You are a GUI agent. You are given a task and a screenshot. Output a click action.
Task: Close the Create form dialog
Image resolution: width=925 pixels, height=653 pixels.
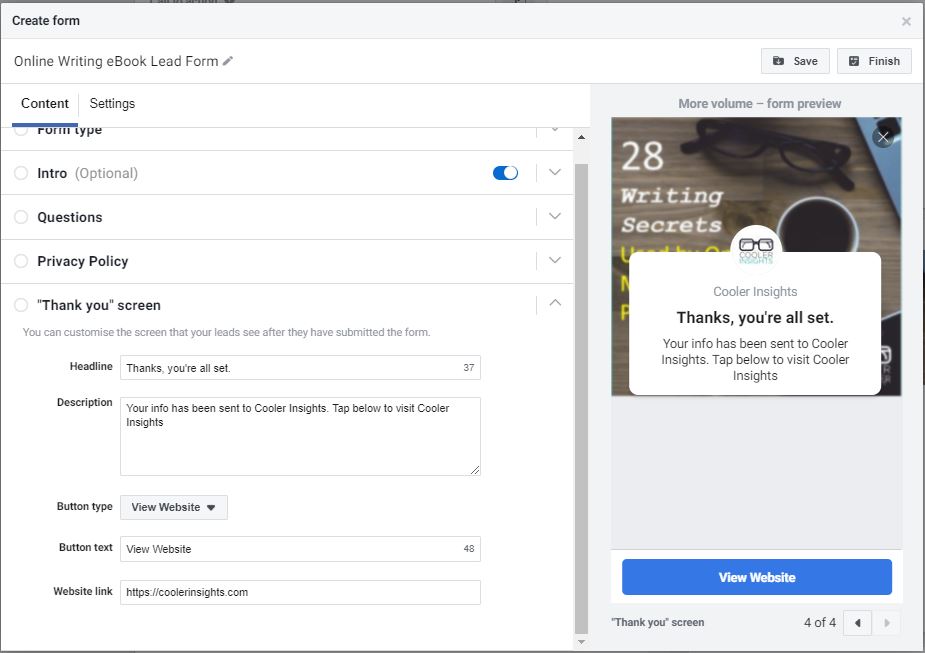click(906, 21)
